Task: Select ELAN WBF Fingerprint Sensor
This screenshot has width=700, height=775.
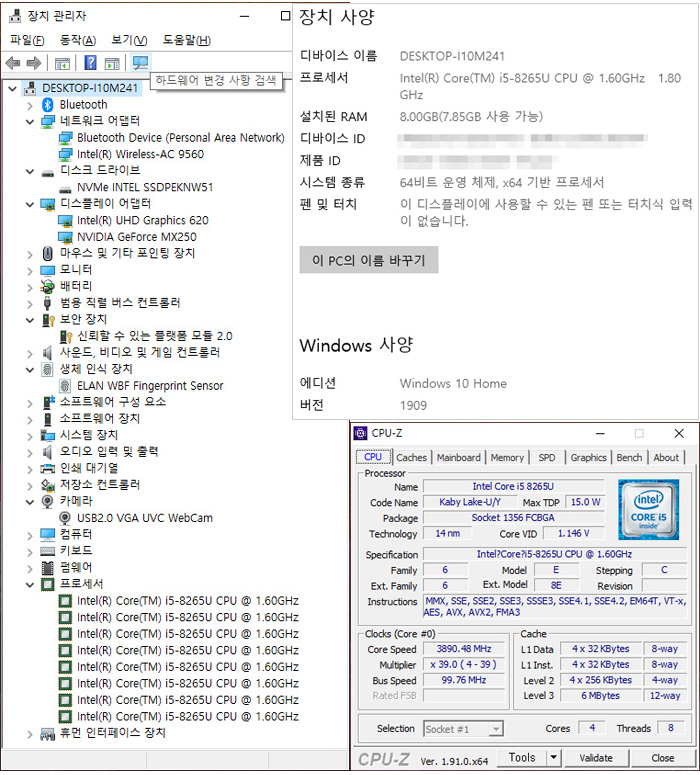Action: 150,386
